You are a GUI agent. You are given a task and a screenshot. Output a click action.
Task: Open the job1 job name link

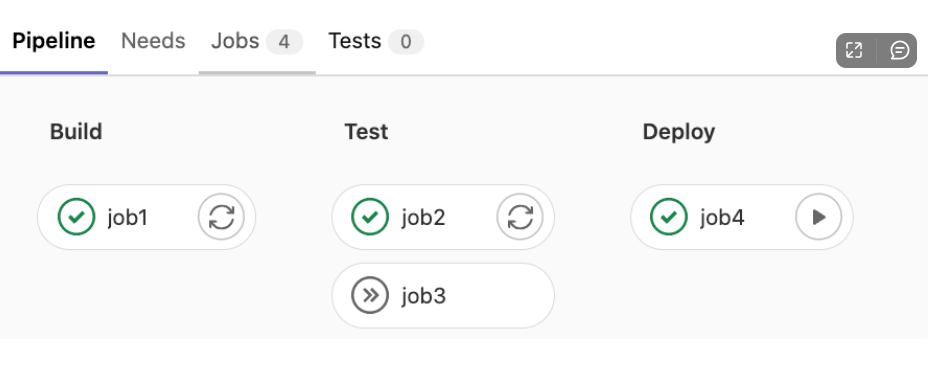tap(127, 218)
